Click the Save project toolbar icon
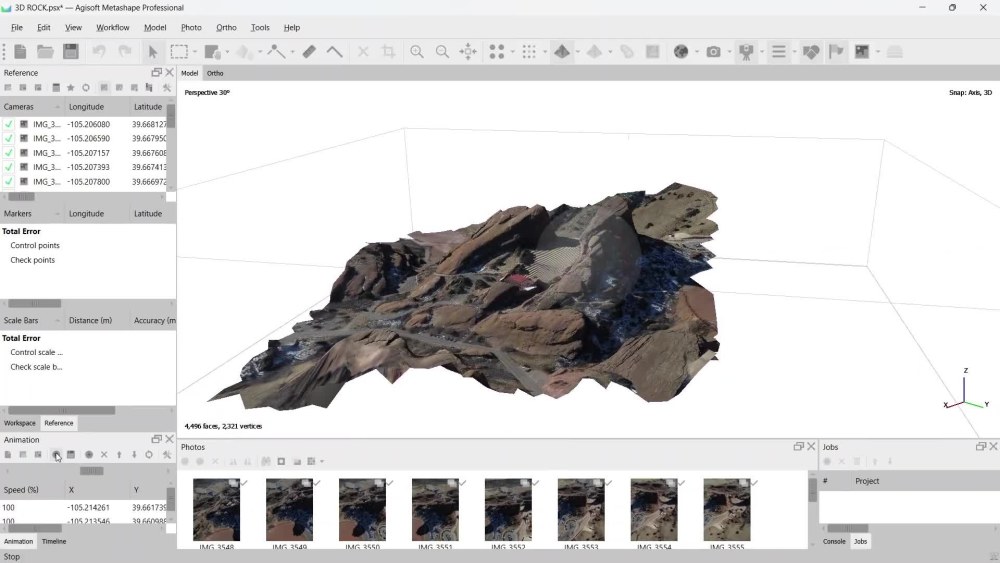The width and height of the screenshot is (1000, 563). 71,52
